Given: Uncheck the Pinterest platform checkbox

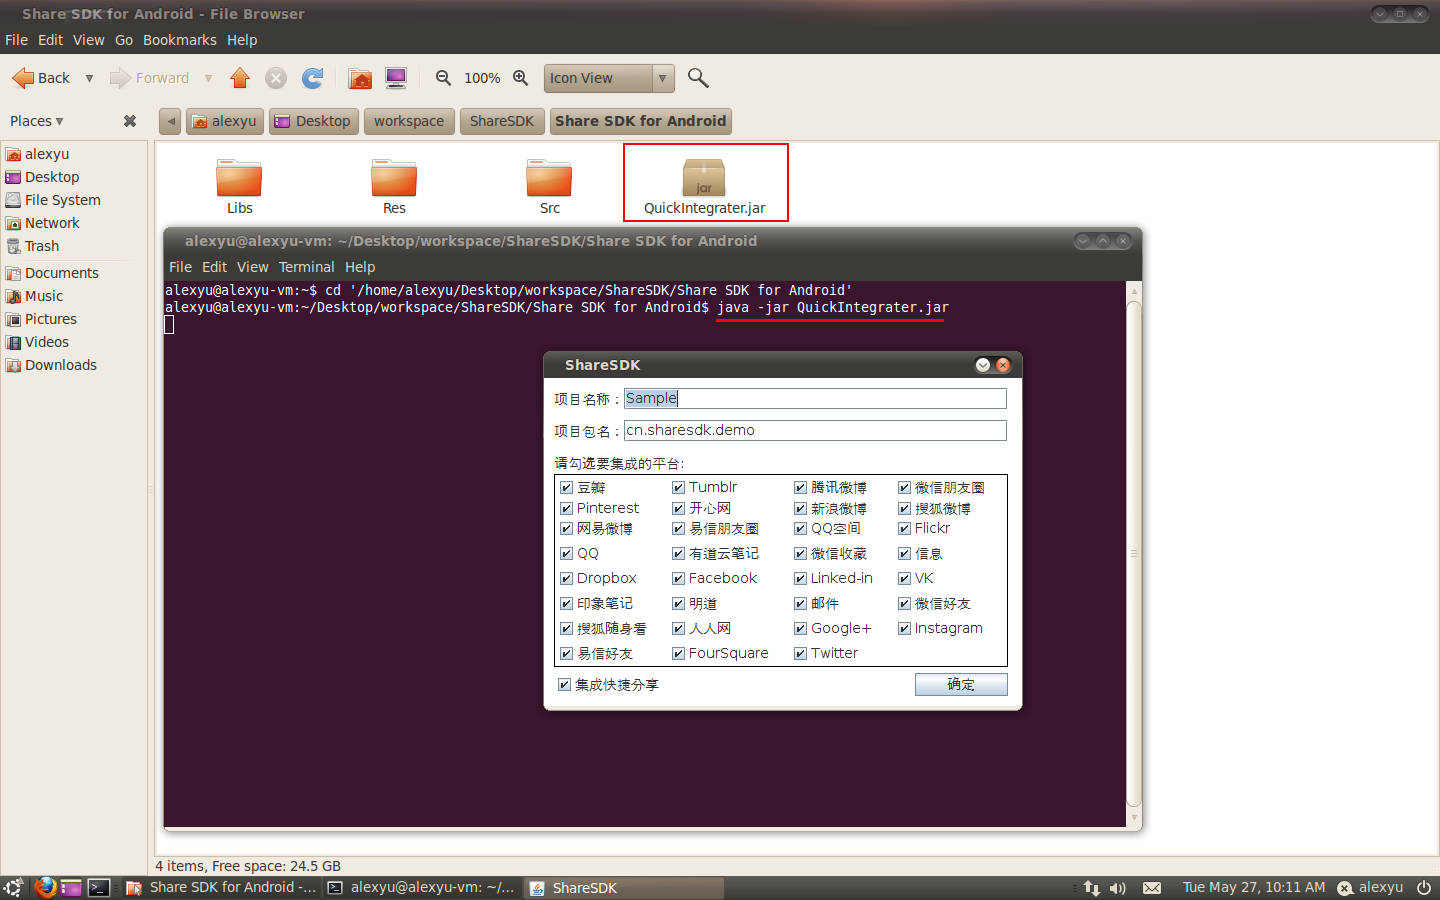Looking at the screenshot, I should 567,508.
